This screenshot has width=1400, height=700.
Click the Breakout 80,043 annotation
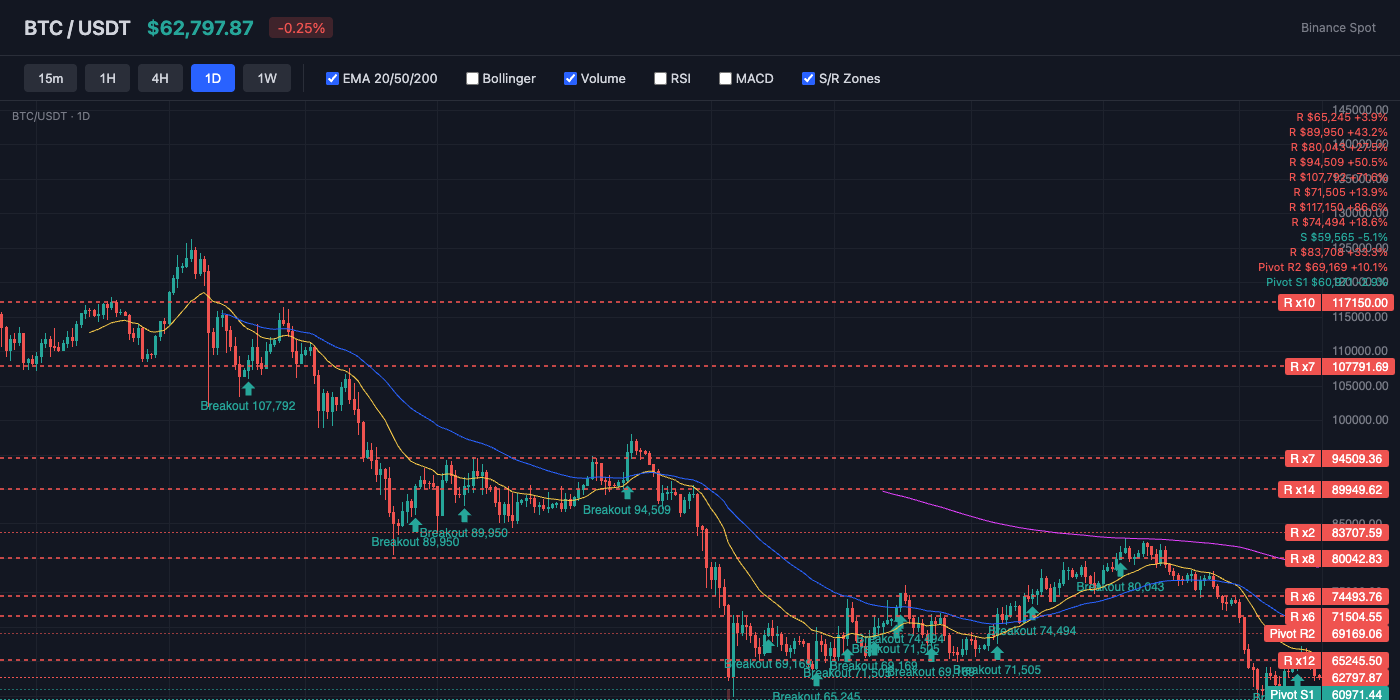tap(1120, 587)
